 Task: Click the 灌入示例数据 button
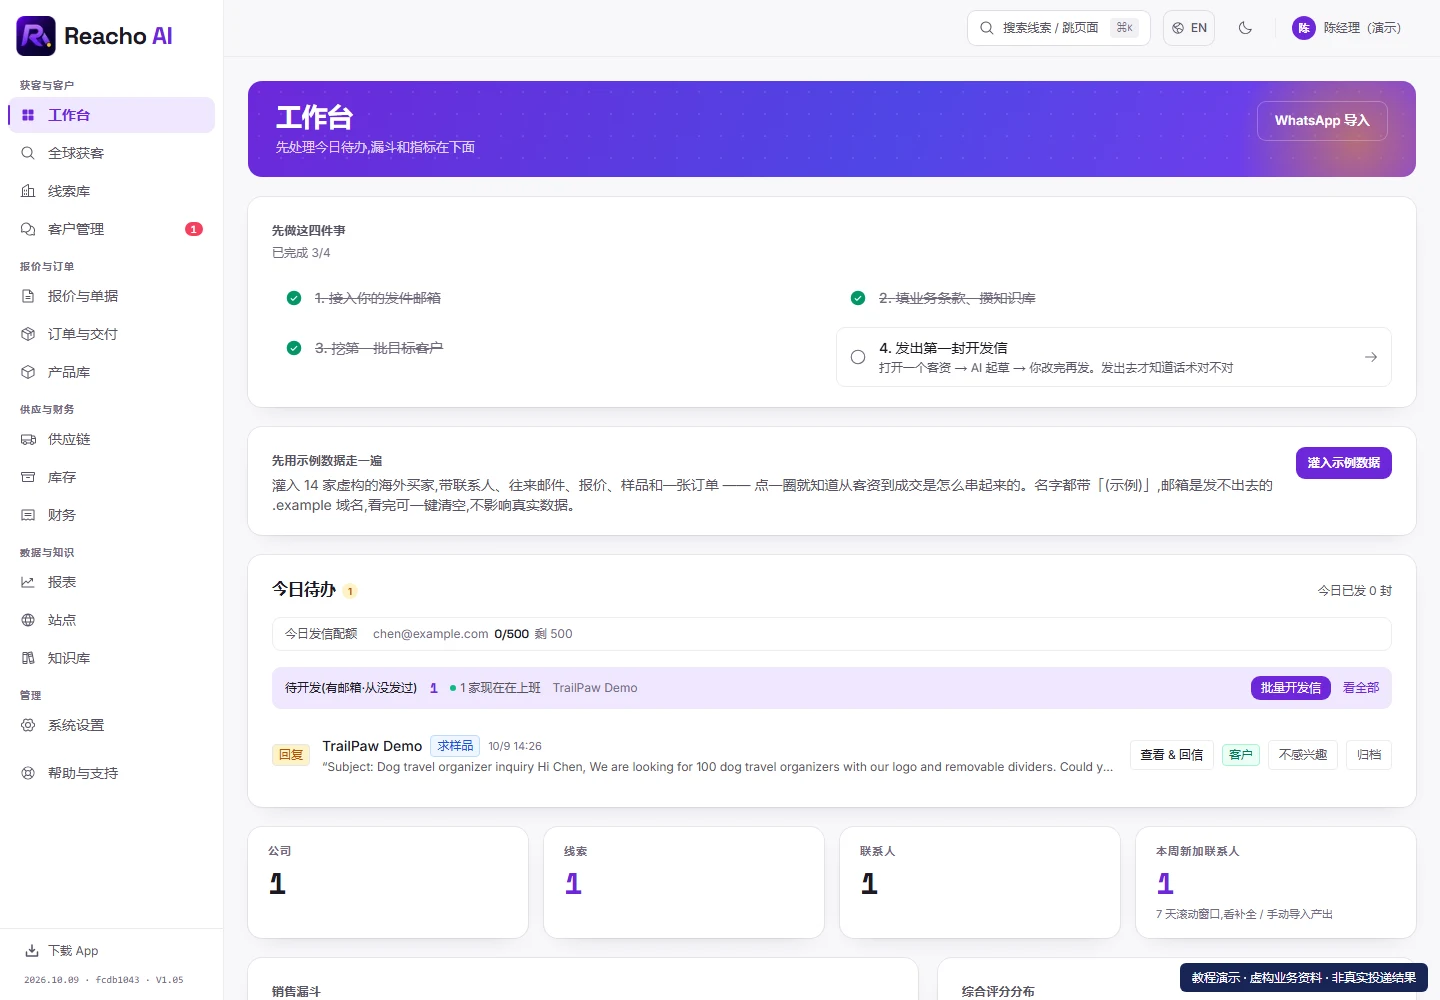coord(1344,463)
